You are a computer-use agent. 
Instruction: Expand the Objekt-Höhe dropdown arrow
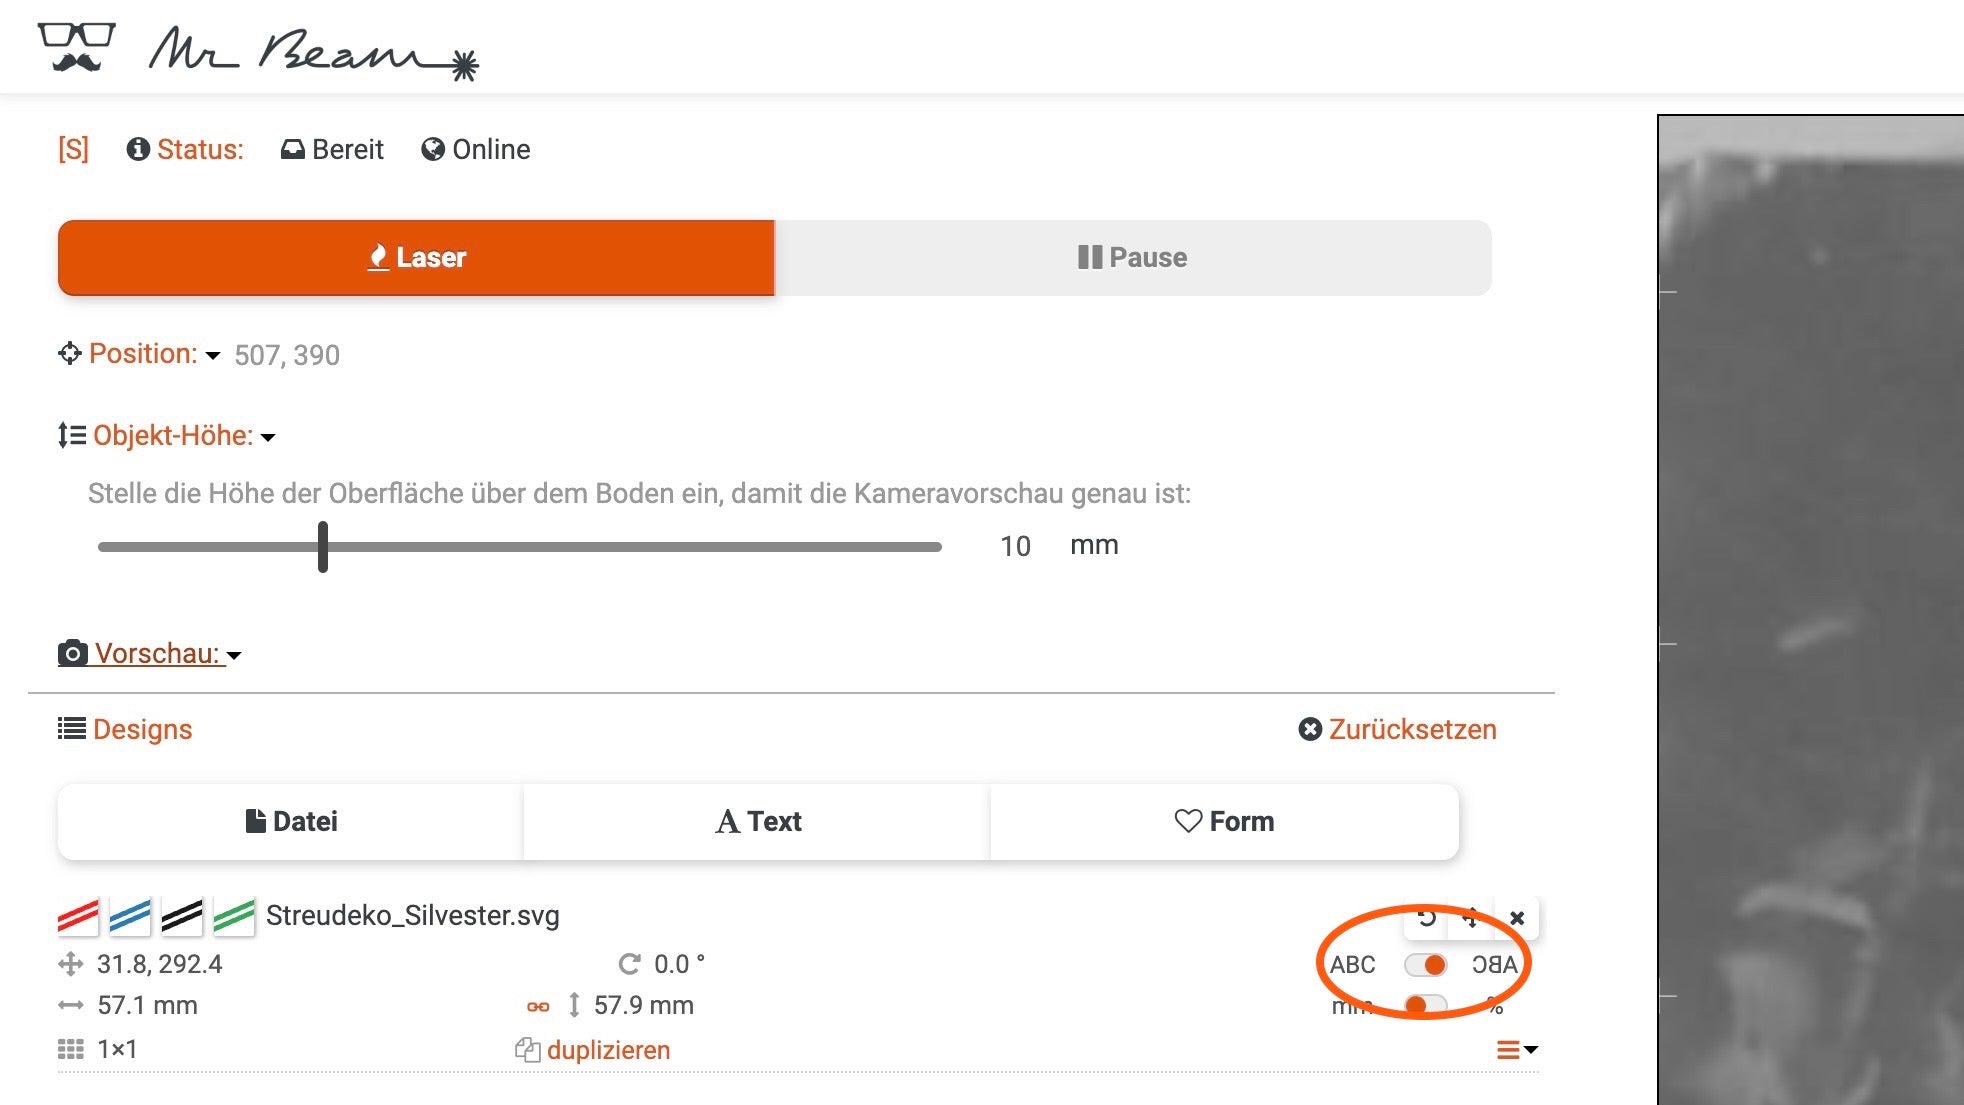tap(270, 436)
